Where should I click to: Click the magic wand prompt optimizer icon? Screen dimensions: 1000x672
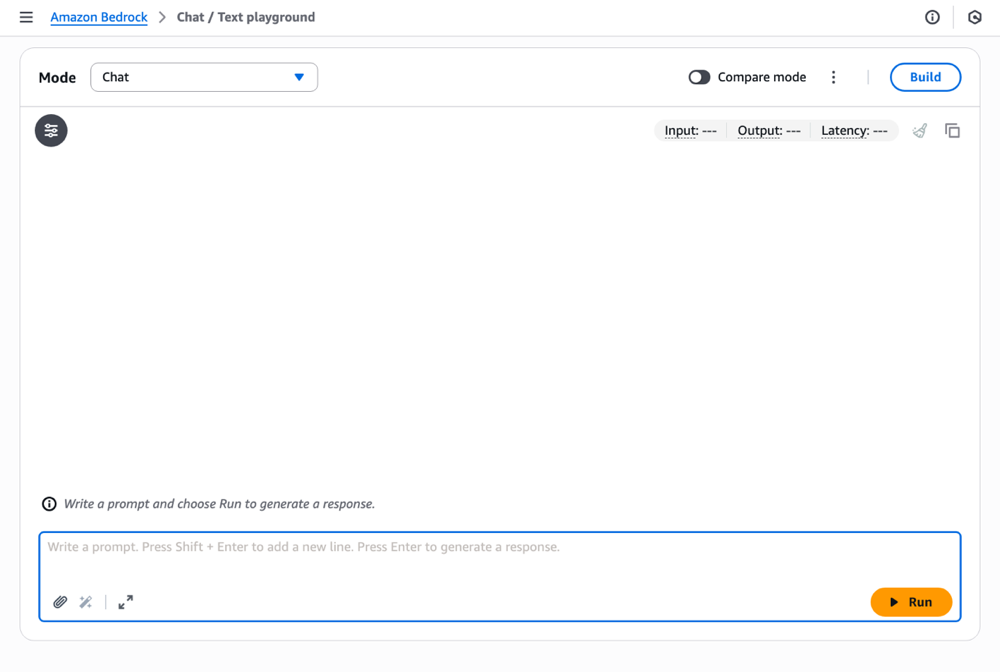85,602
